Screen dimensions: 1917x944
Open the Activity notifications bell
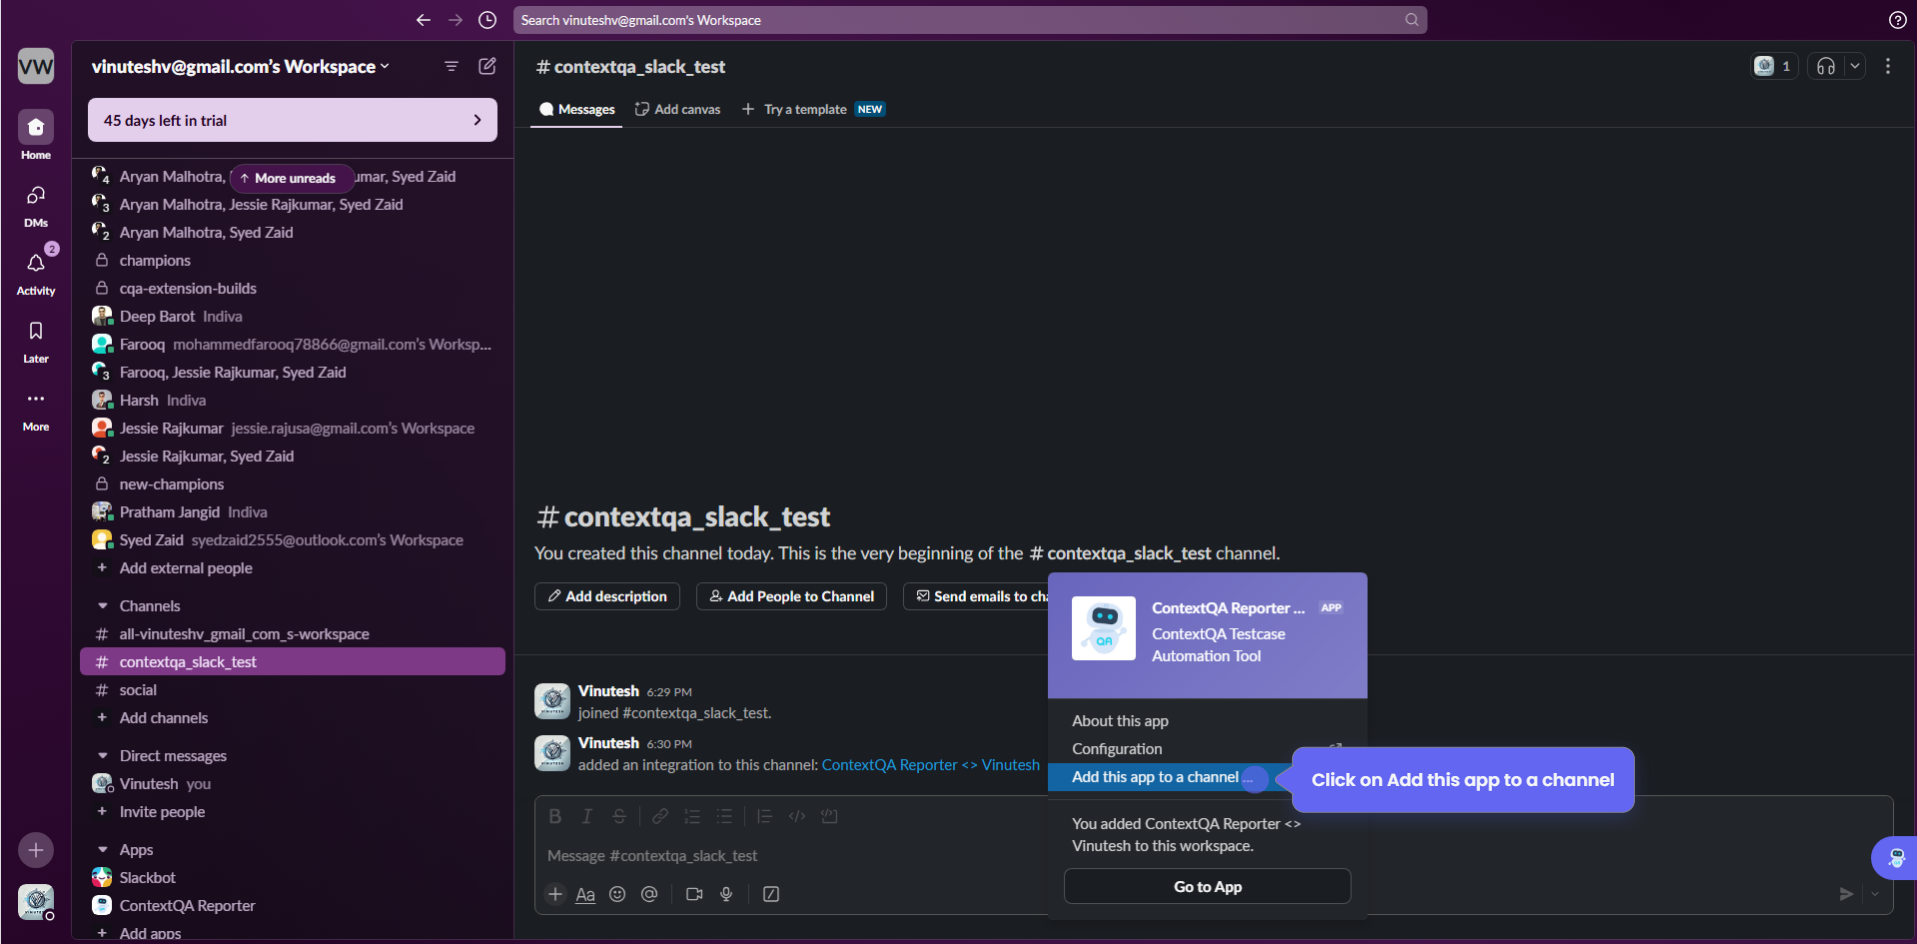tap(36, 264)
